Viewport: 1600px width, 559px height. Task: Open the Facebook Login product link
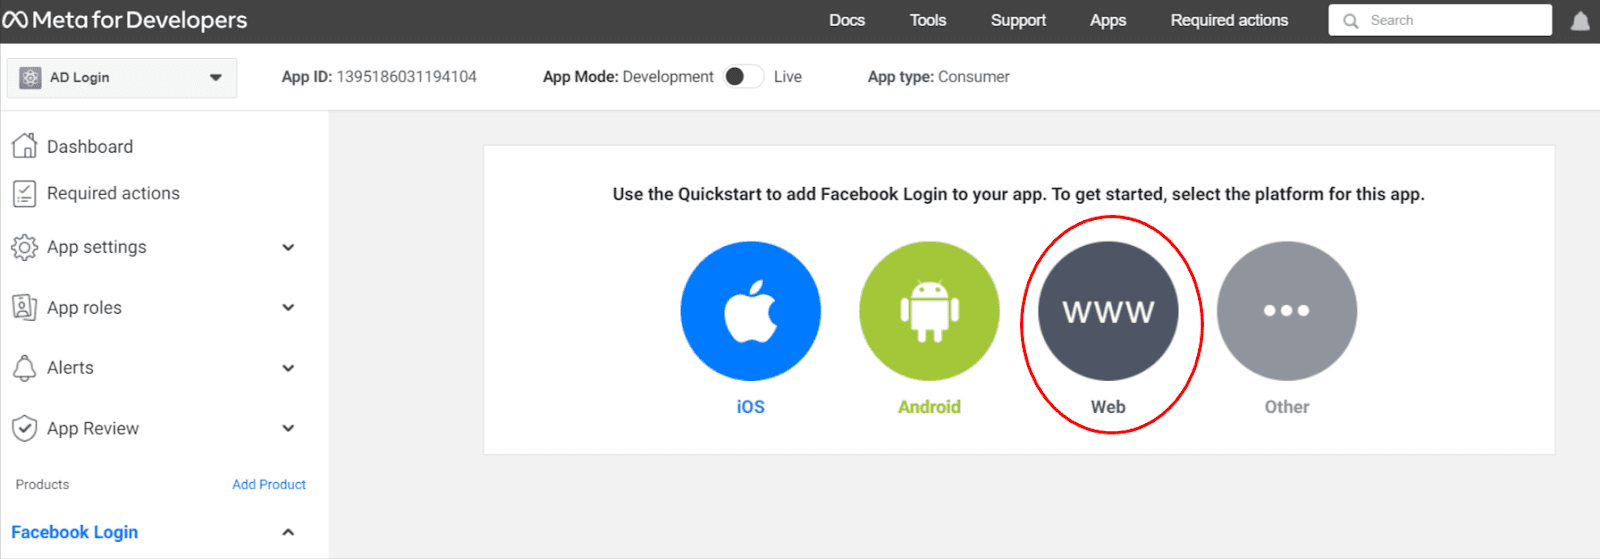pyautogui.click(x=75, y=532)
